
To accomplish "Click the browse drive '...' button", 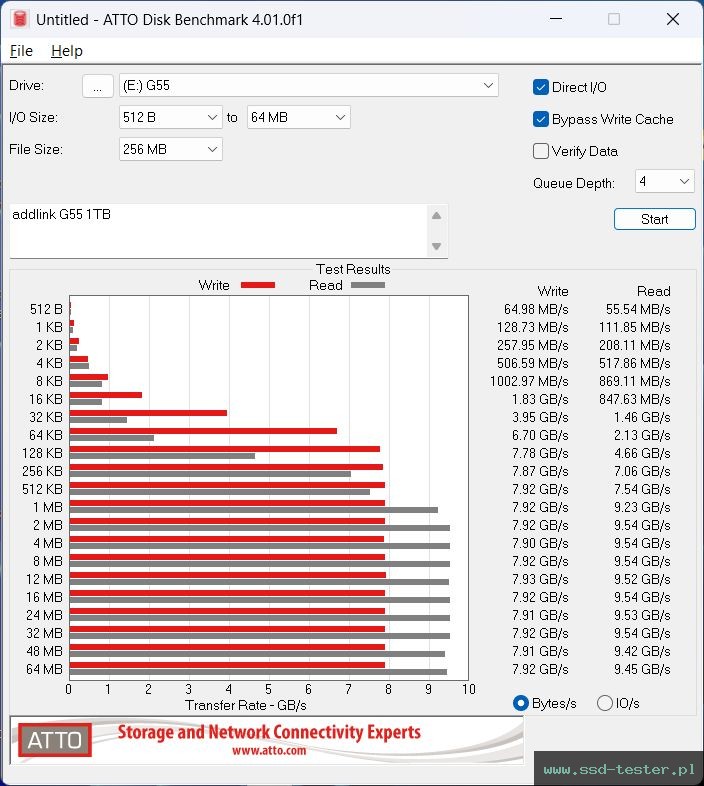I will [x=97, y=86].
